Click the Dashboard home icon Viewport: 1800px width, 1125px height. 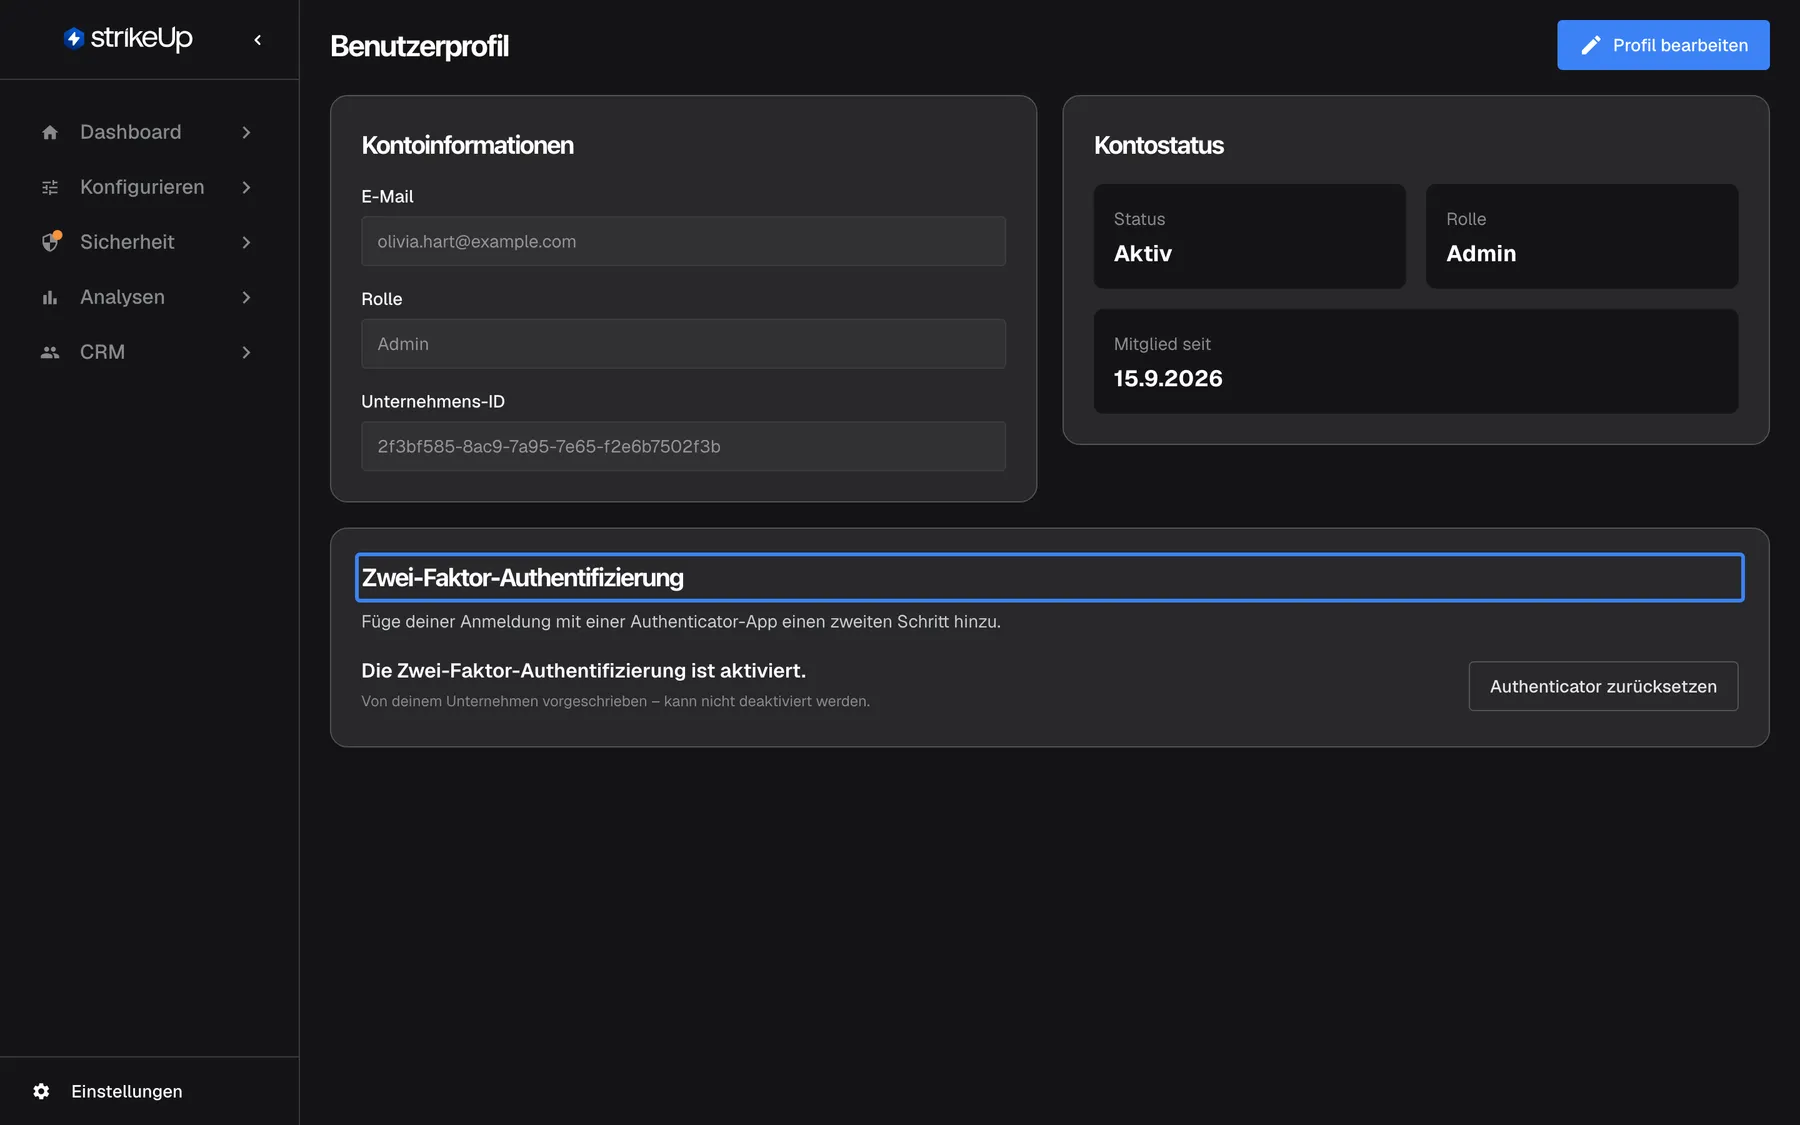pos(50,132)
